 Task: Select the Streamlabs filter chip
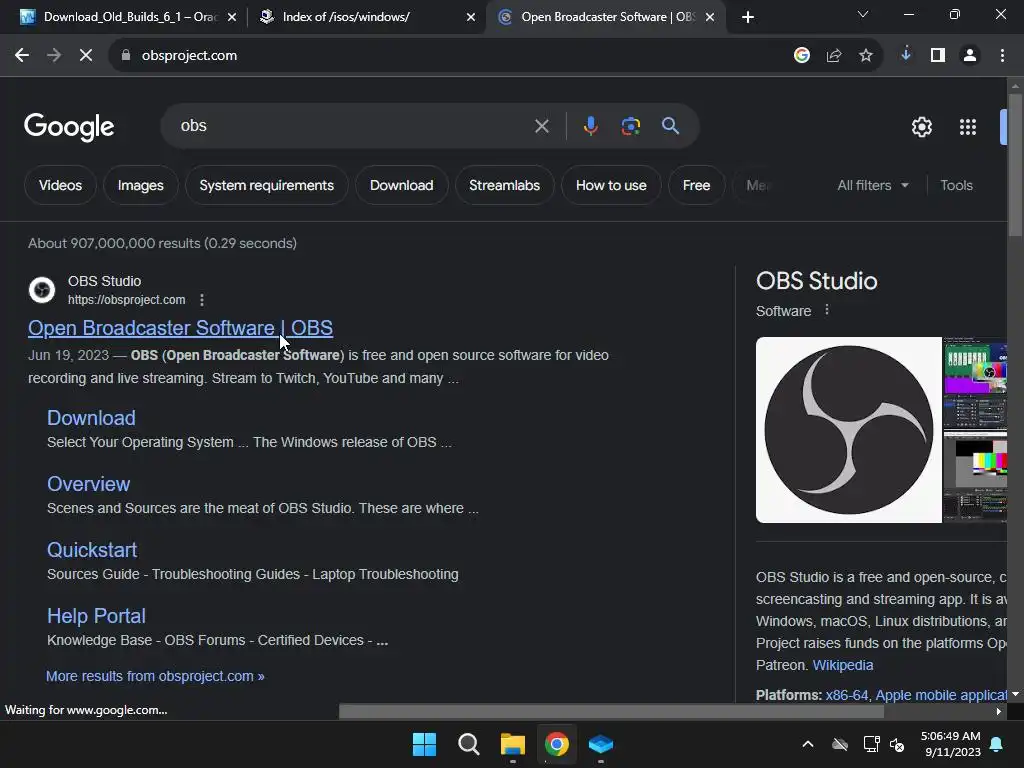click(504, 185)
